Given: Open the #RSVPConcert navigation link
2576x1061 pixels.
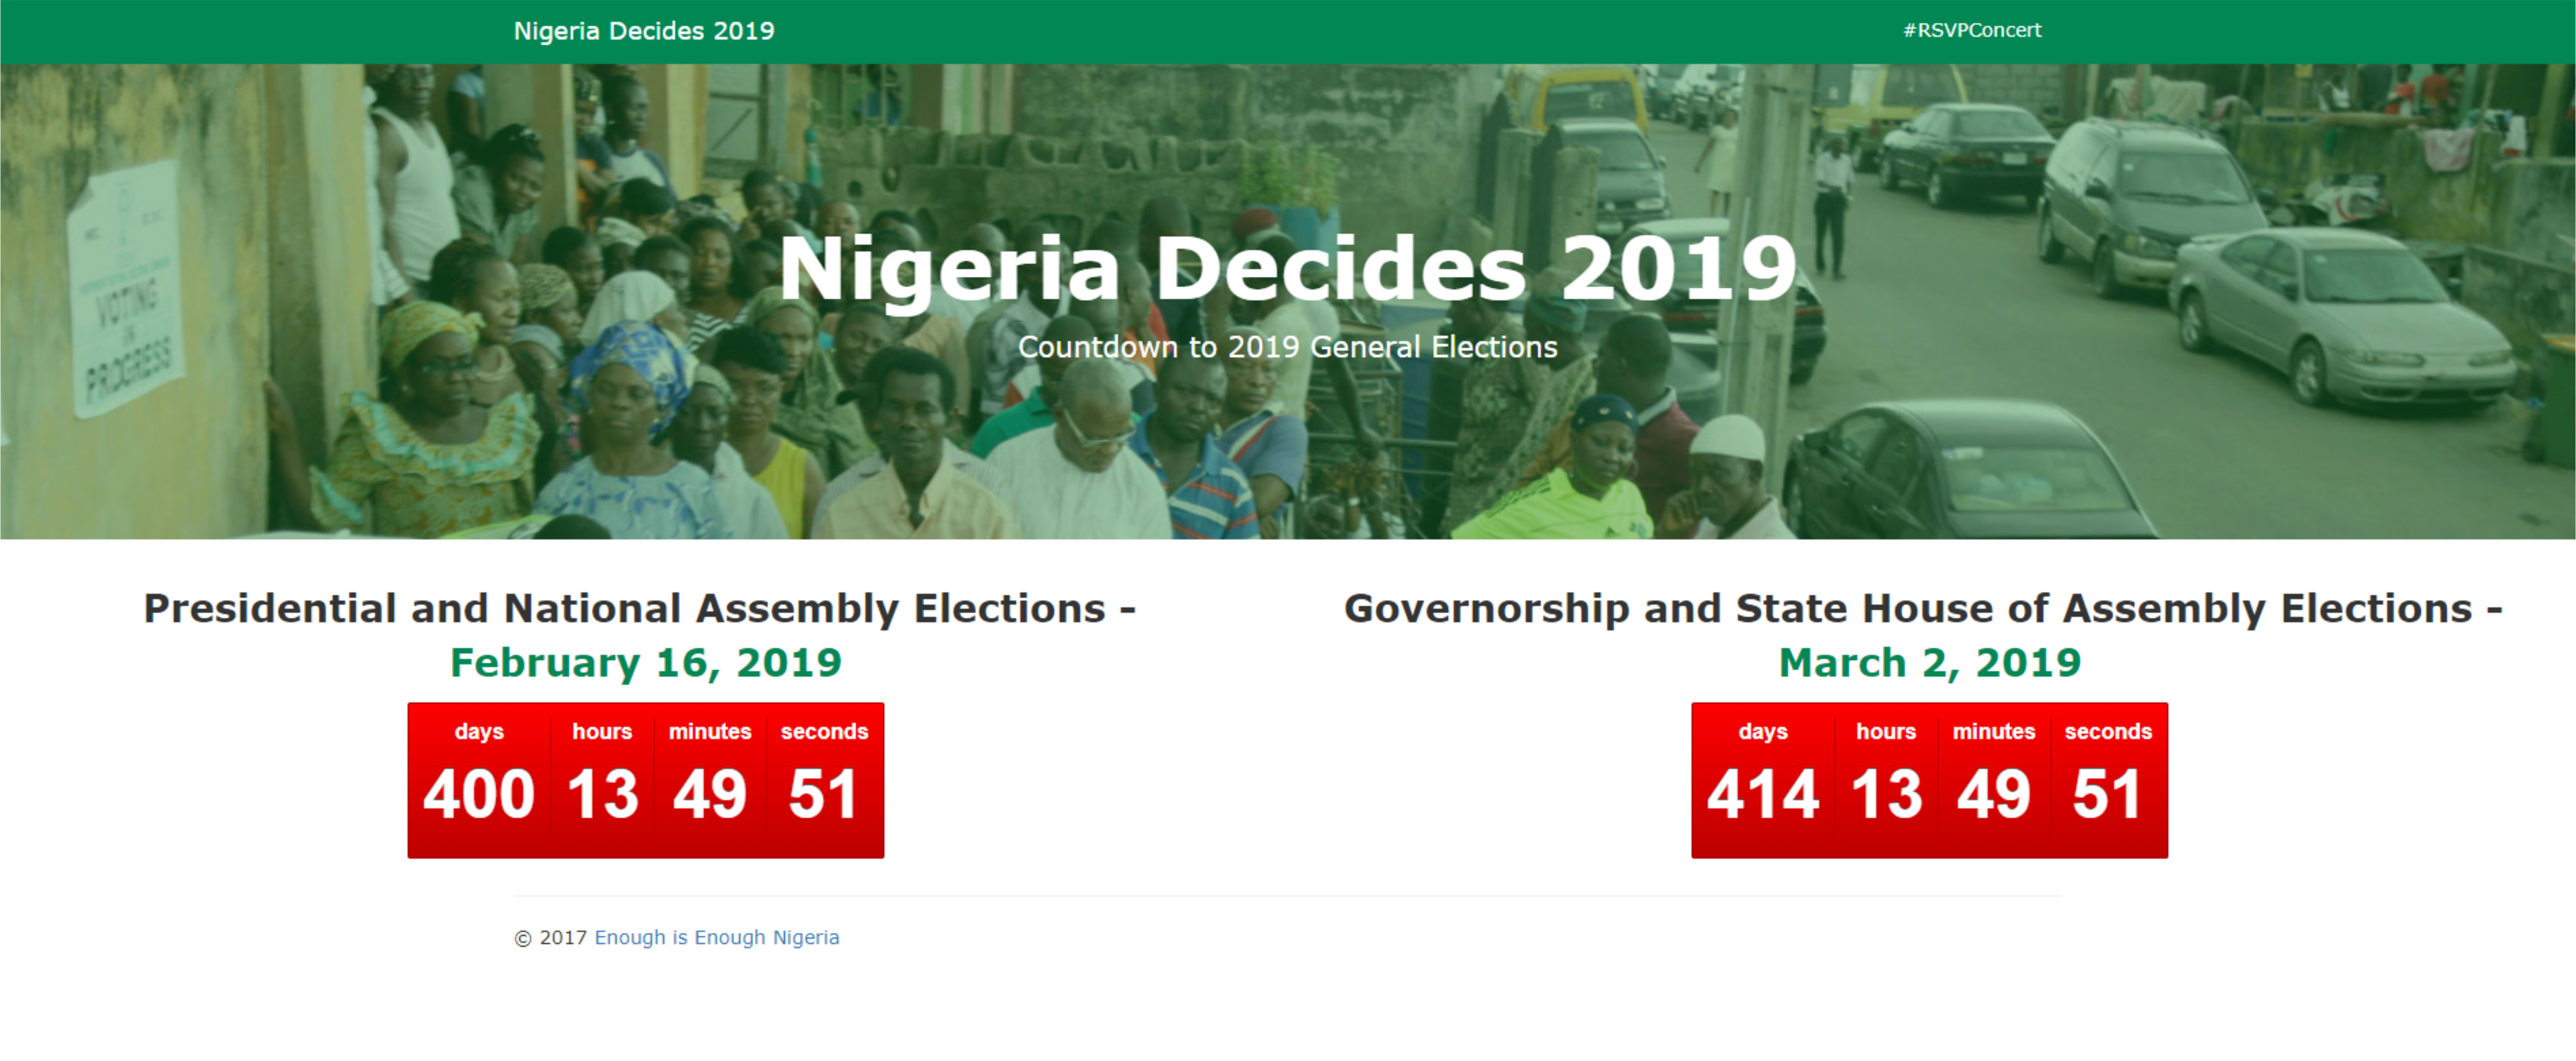Looking at the screenshot, I should click(x=1972, y=30).
